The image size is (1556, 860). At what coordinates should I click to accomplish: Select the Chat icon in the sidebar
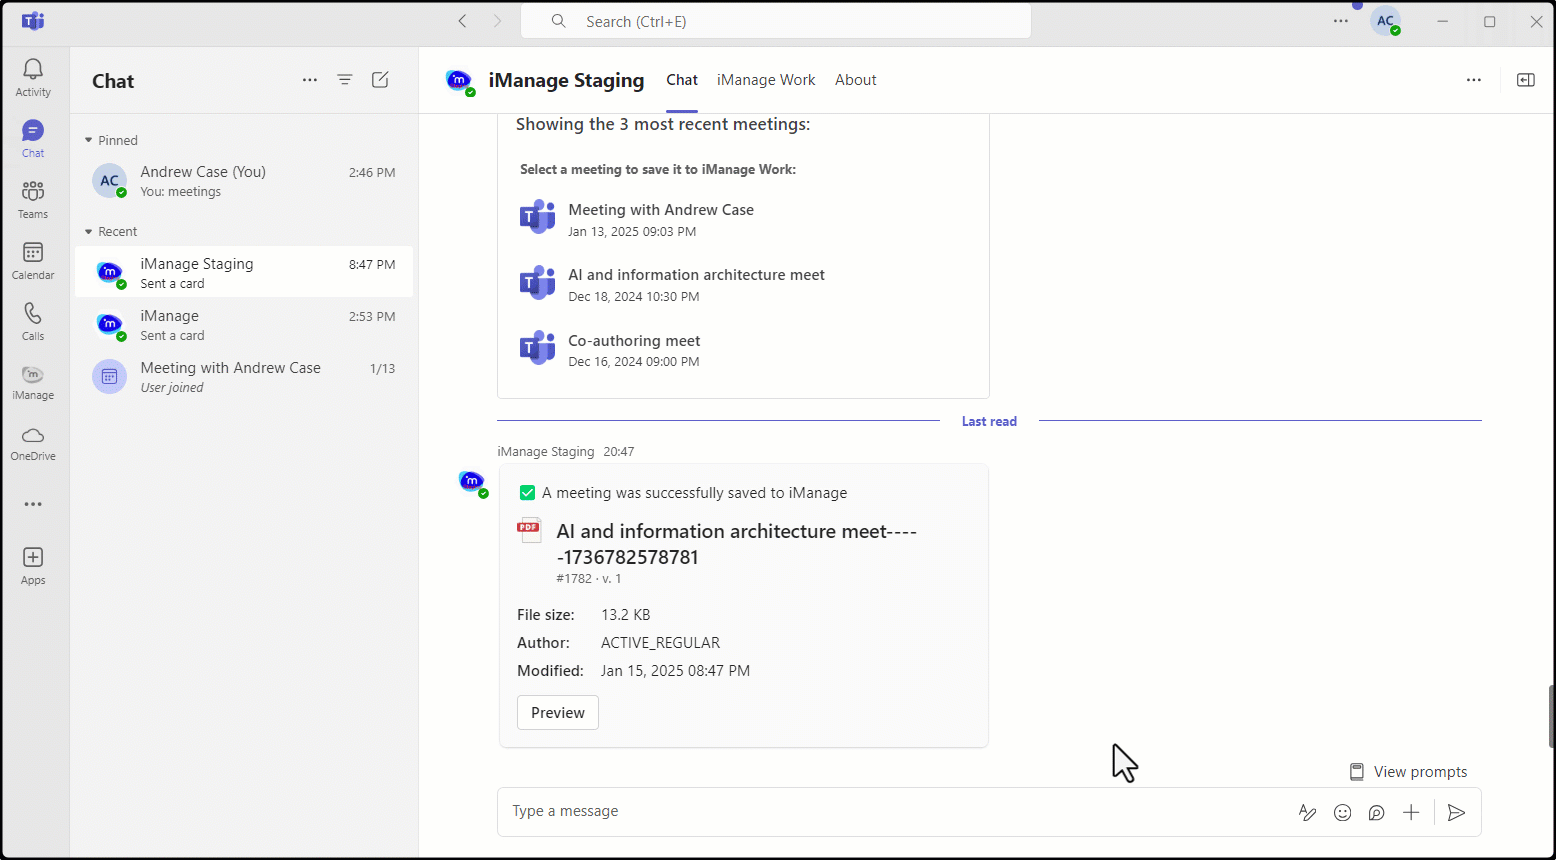(x=32, y=131)
